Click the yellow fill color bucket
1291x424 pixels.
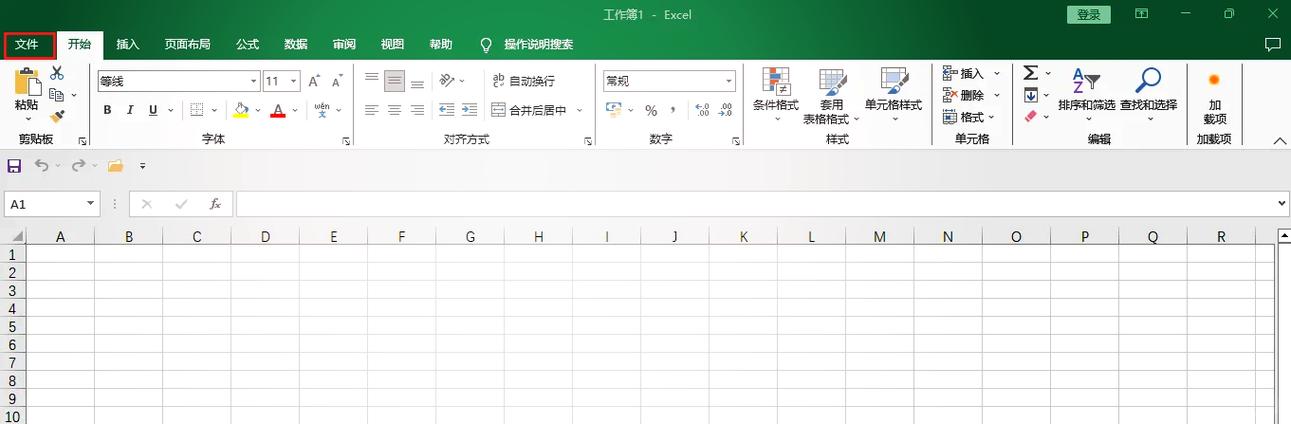pyautogui.click(x=240, y=110)
